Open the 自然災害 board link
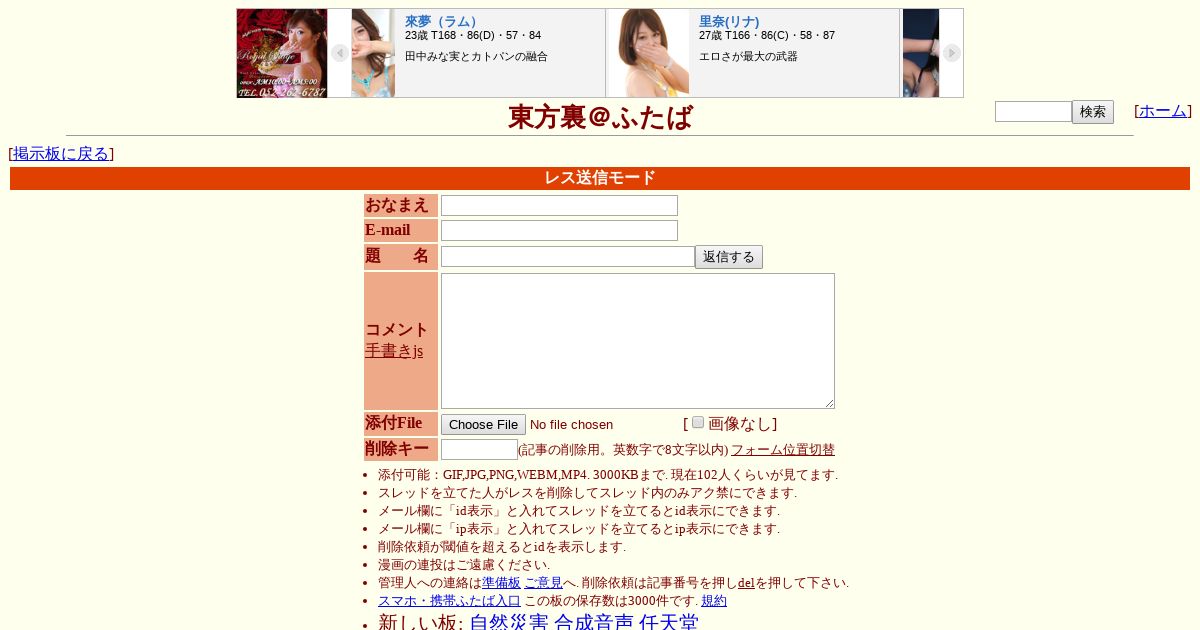 click(509, 621)
